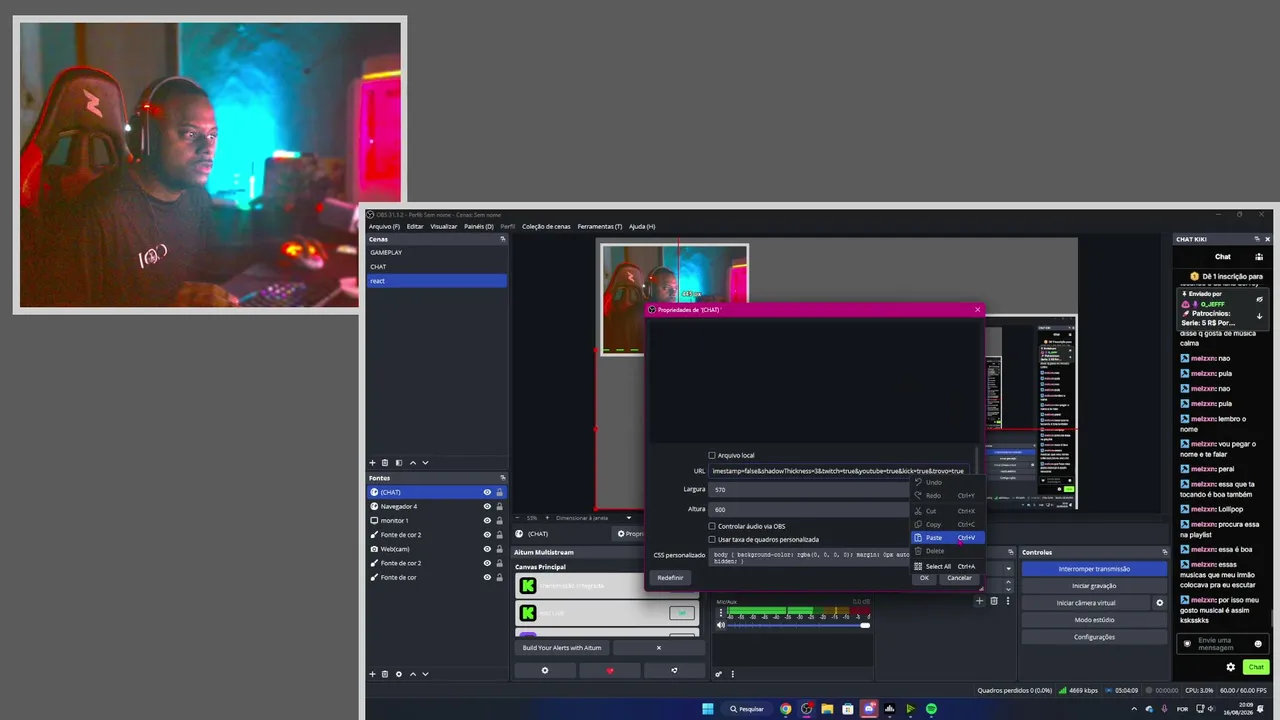Show hidden icons in system tray
The width and height of the screenshot is (1280, 720).
(1136, 709)
